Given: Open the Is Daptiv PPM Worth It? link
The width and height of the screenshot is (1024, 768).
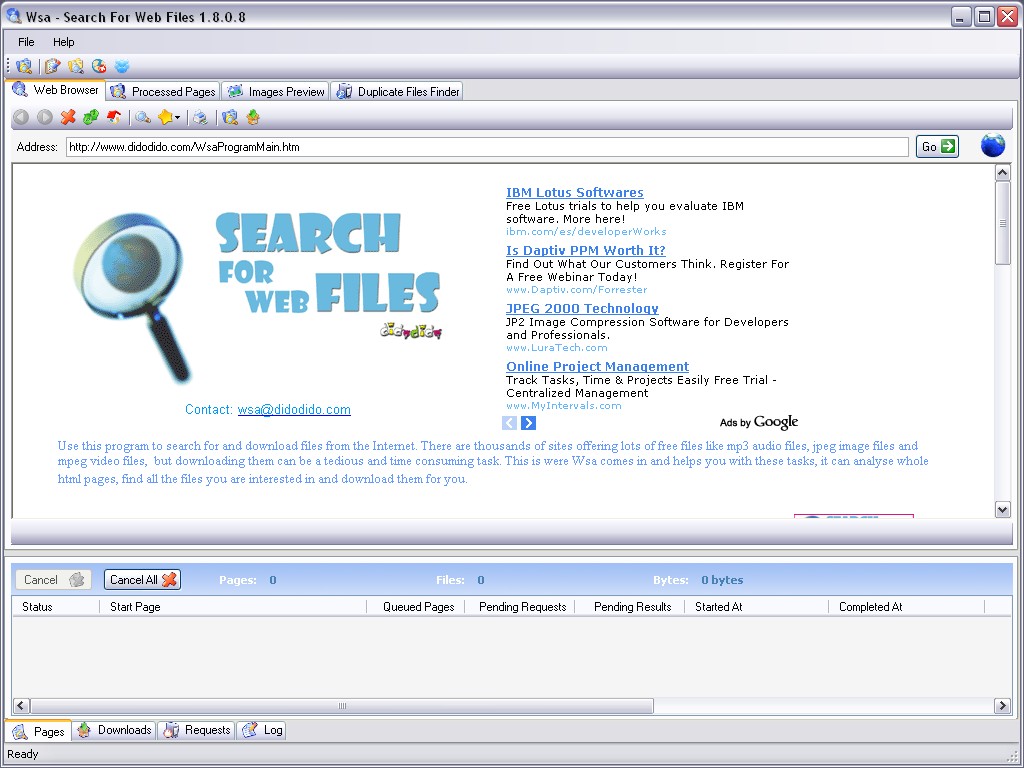Looking at the screenshot, I should tap(586, 251).
